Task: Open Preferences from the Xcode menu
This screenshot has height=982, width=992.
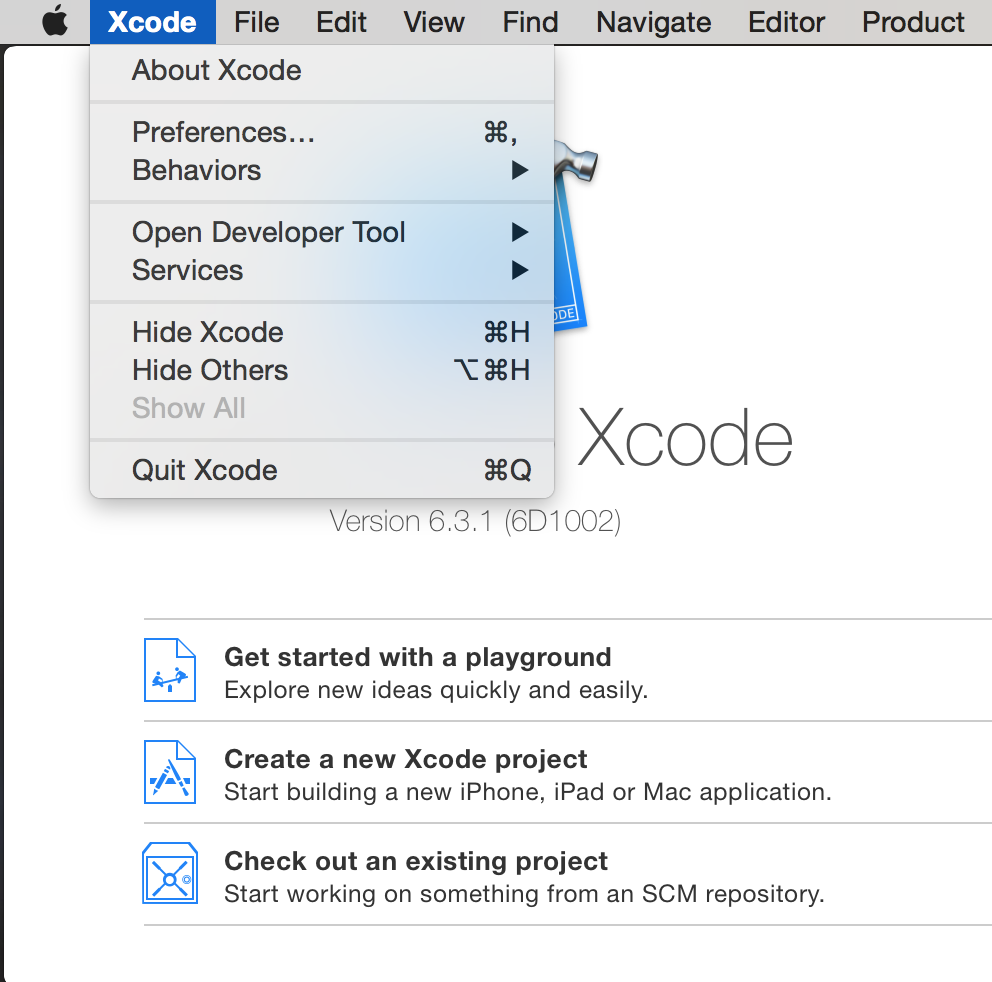Action: (x=223, y=132)
